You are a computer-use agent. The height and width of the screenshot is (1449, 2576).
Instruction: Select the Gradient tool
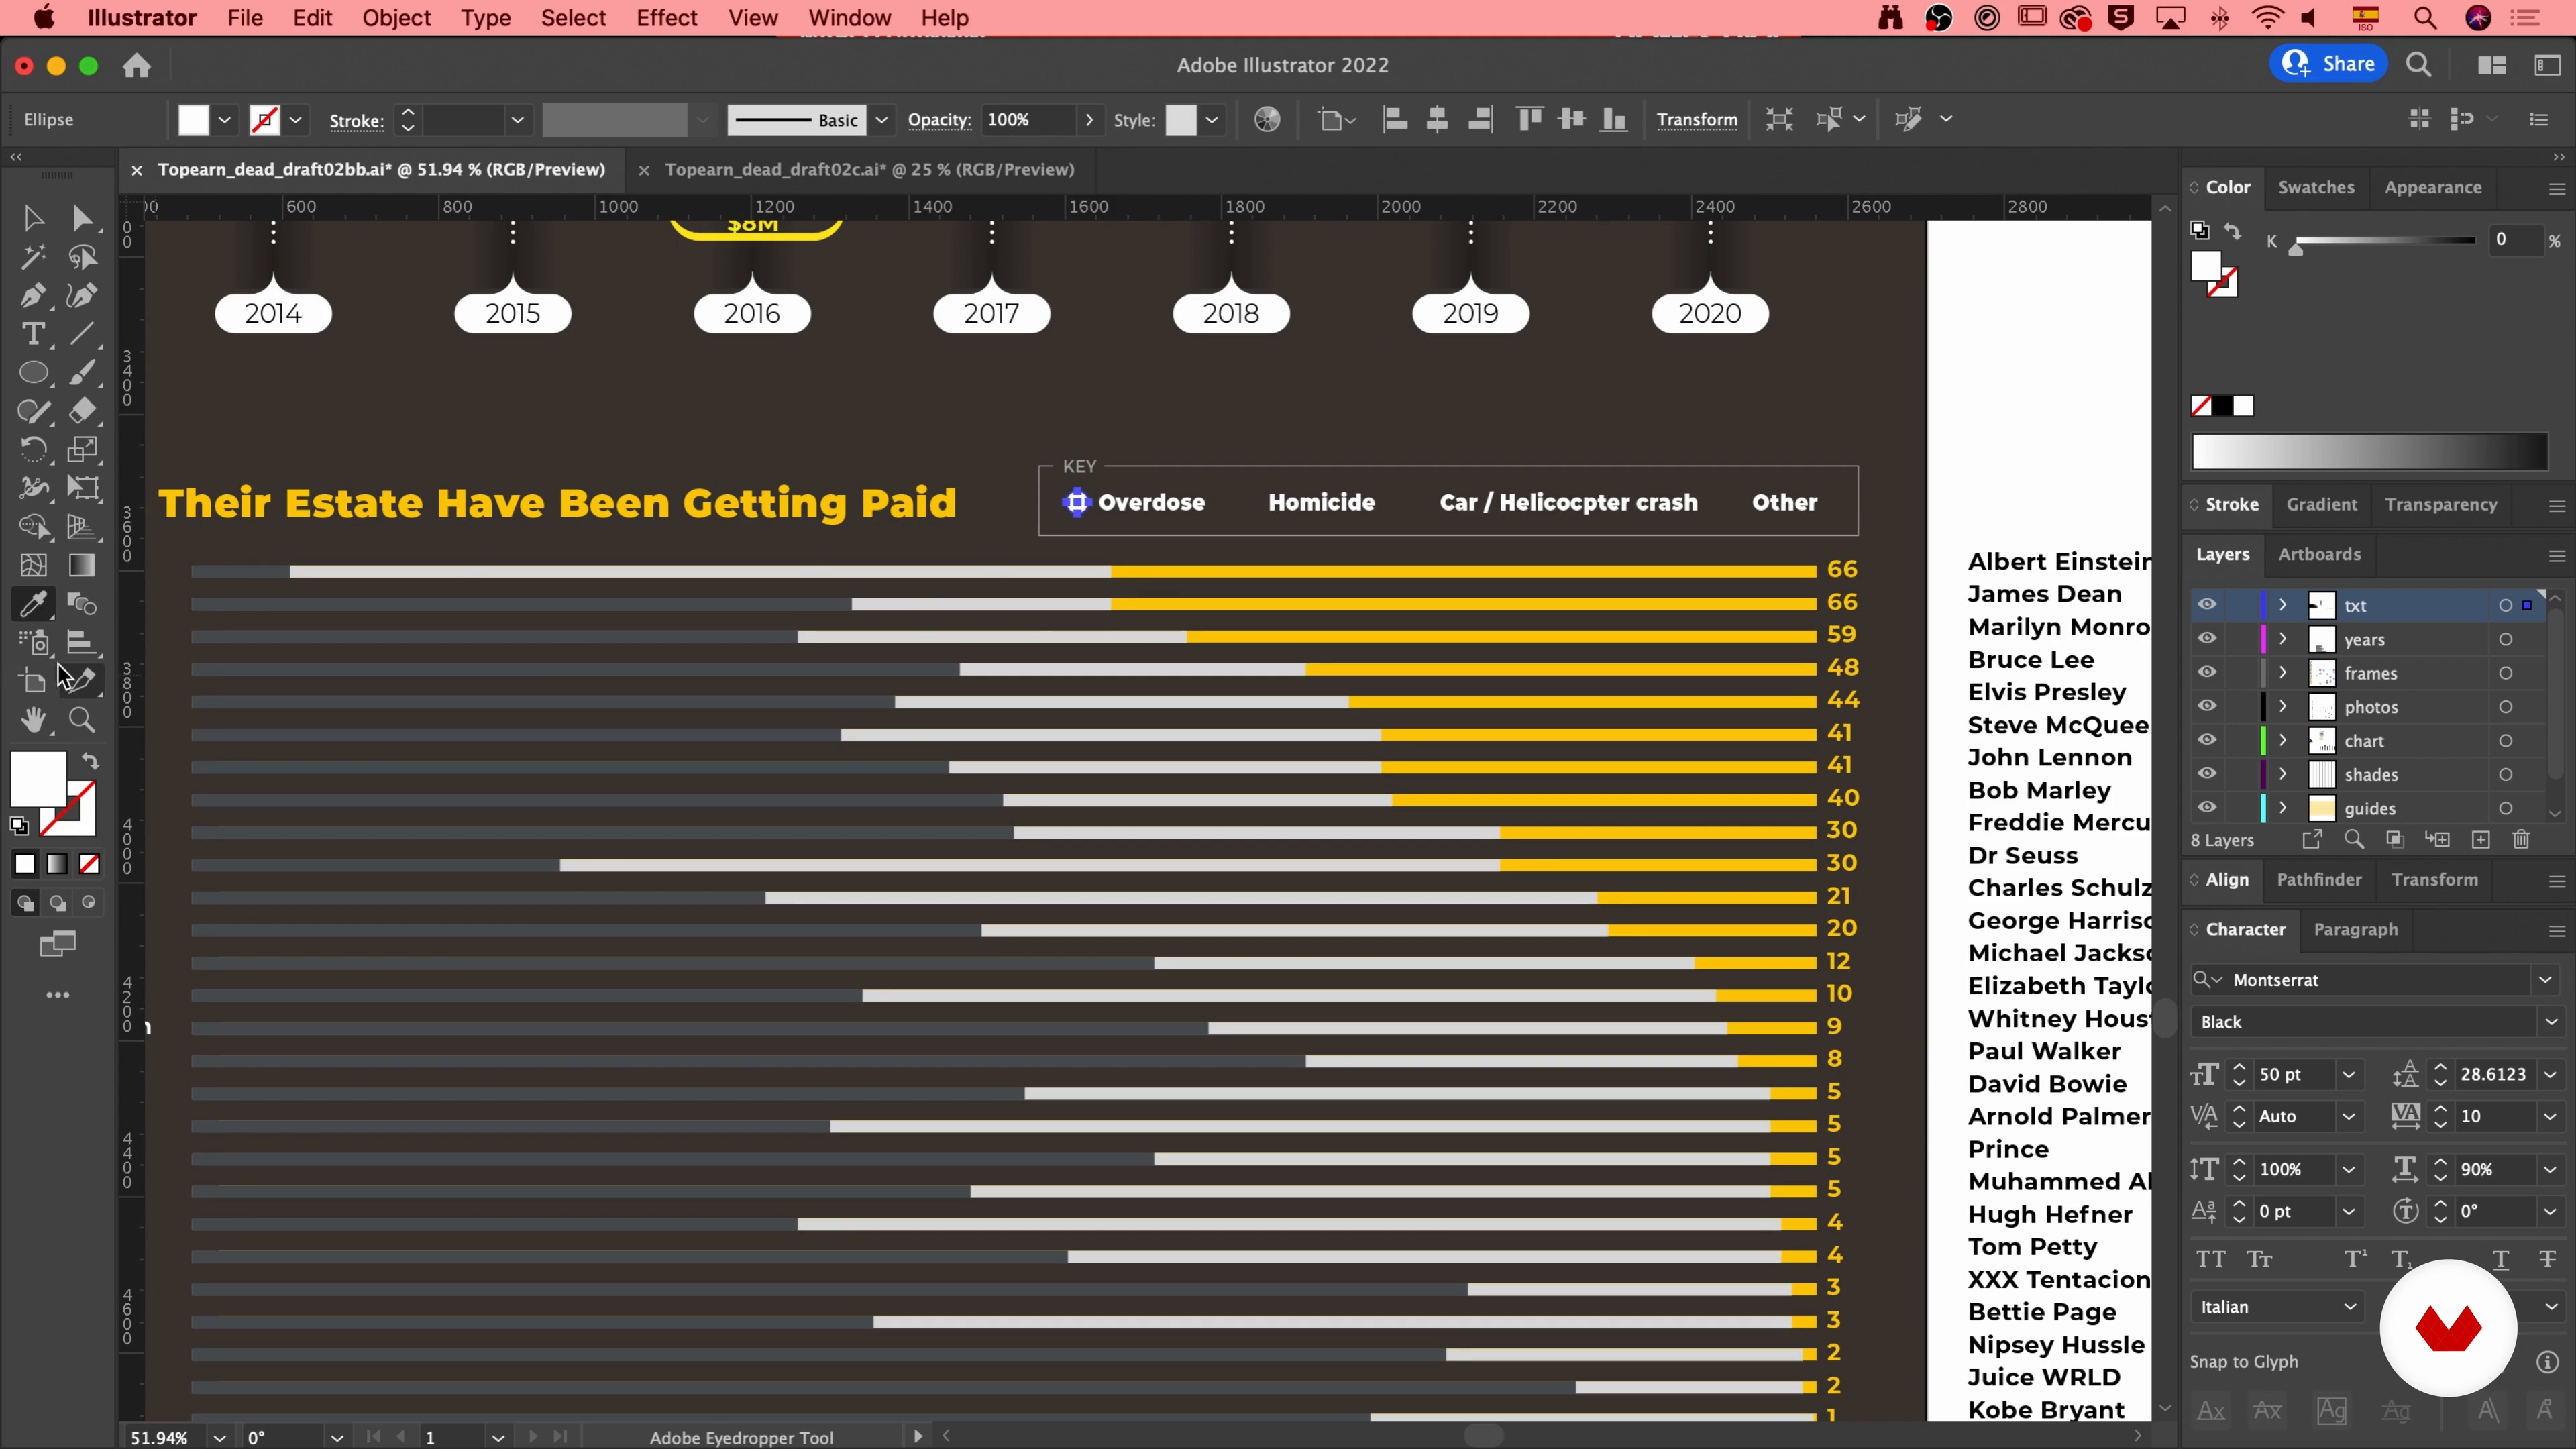click(82, 566)
